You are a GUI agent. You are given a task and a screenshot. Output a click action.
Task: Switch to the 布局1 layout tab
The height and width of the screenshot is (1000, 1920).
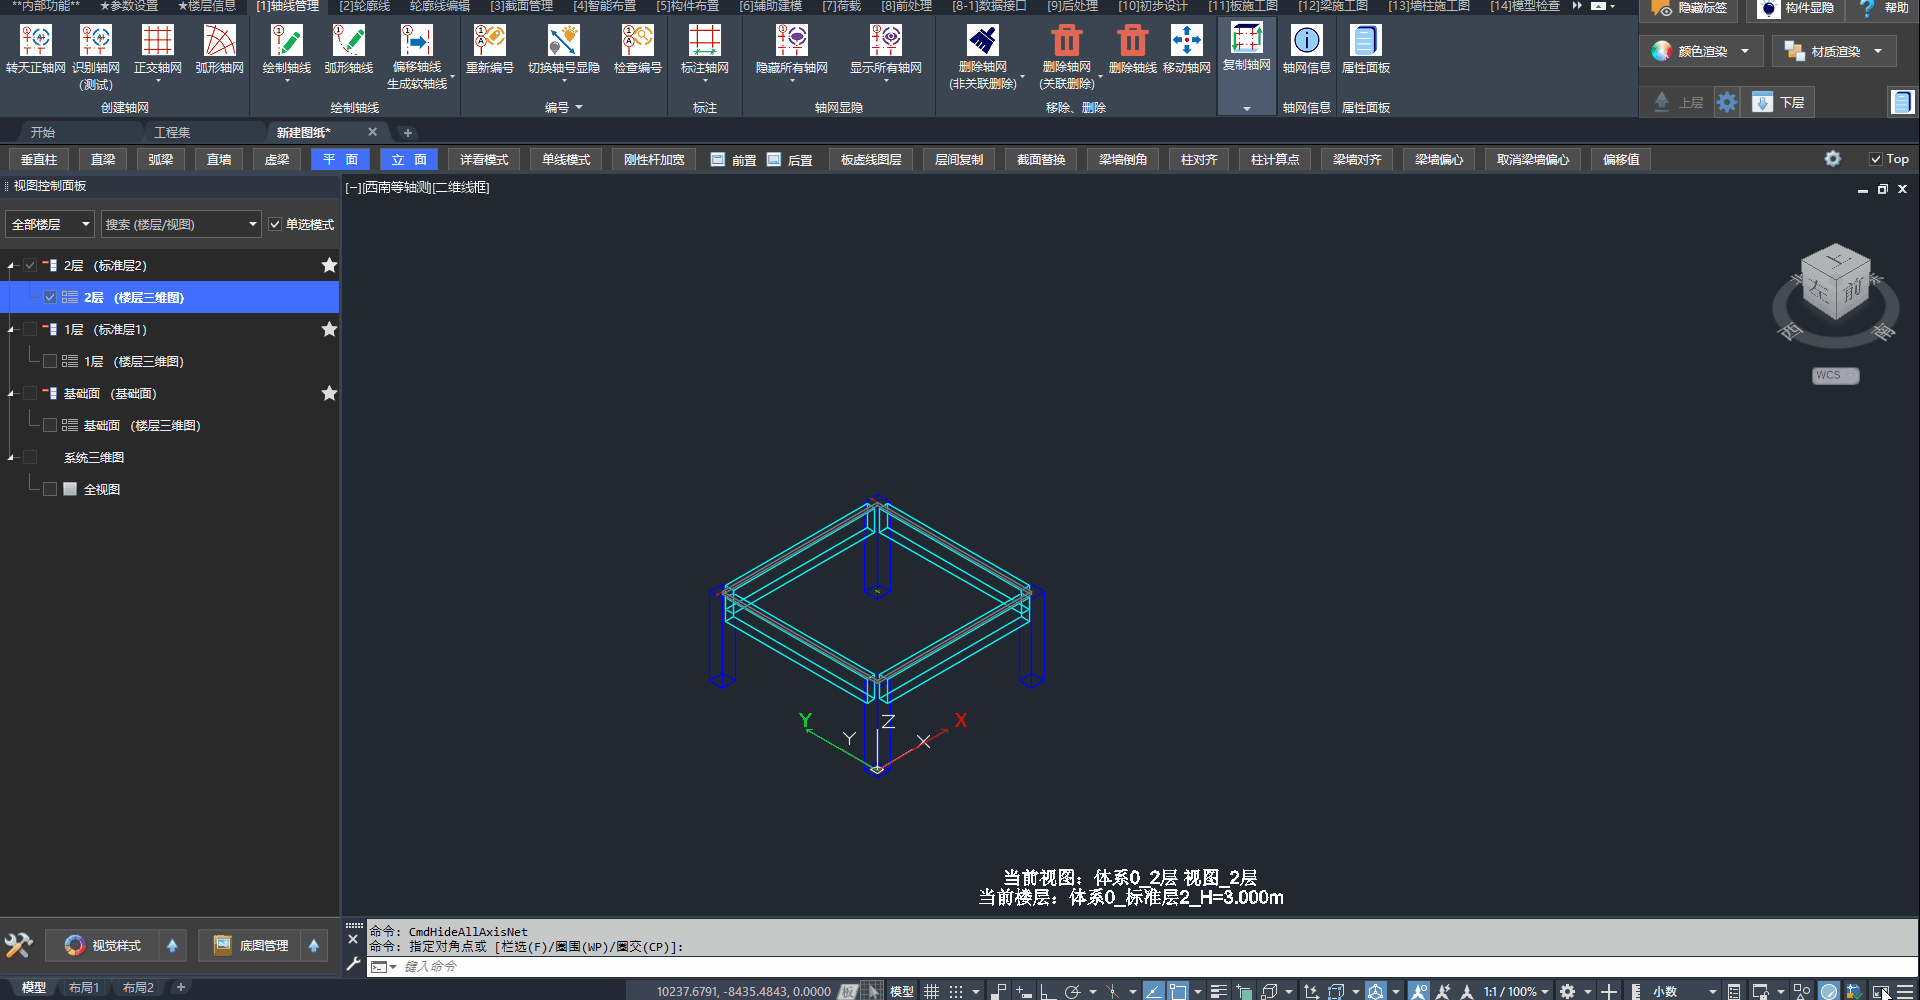tap(84, 988)
